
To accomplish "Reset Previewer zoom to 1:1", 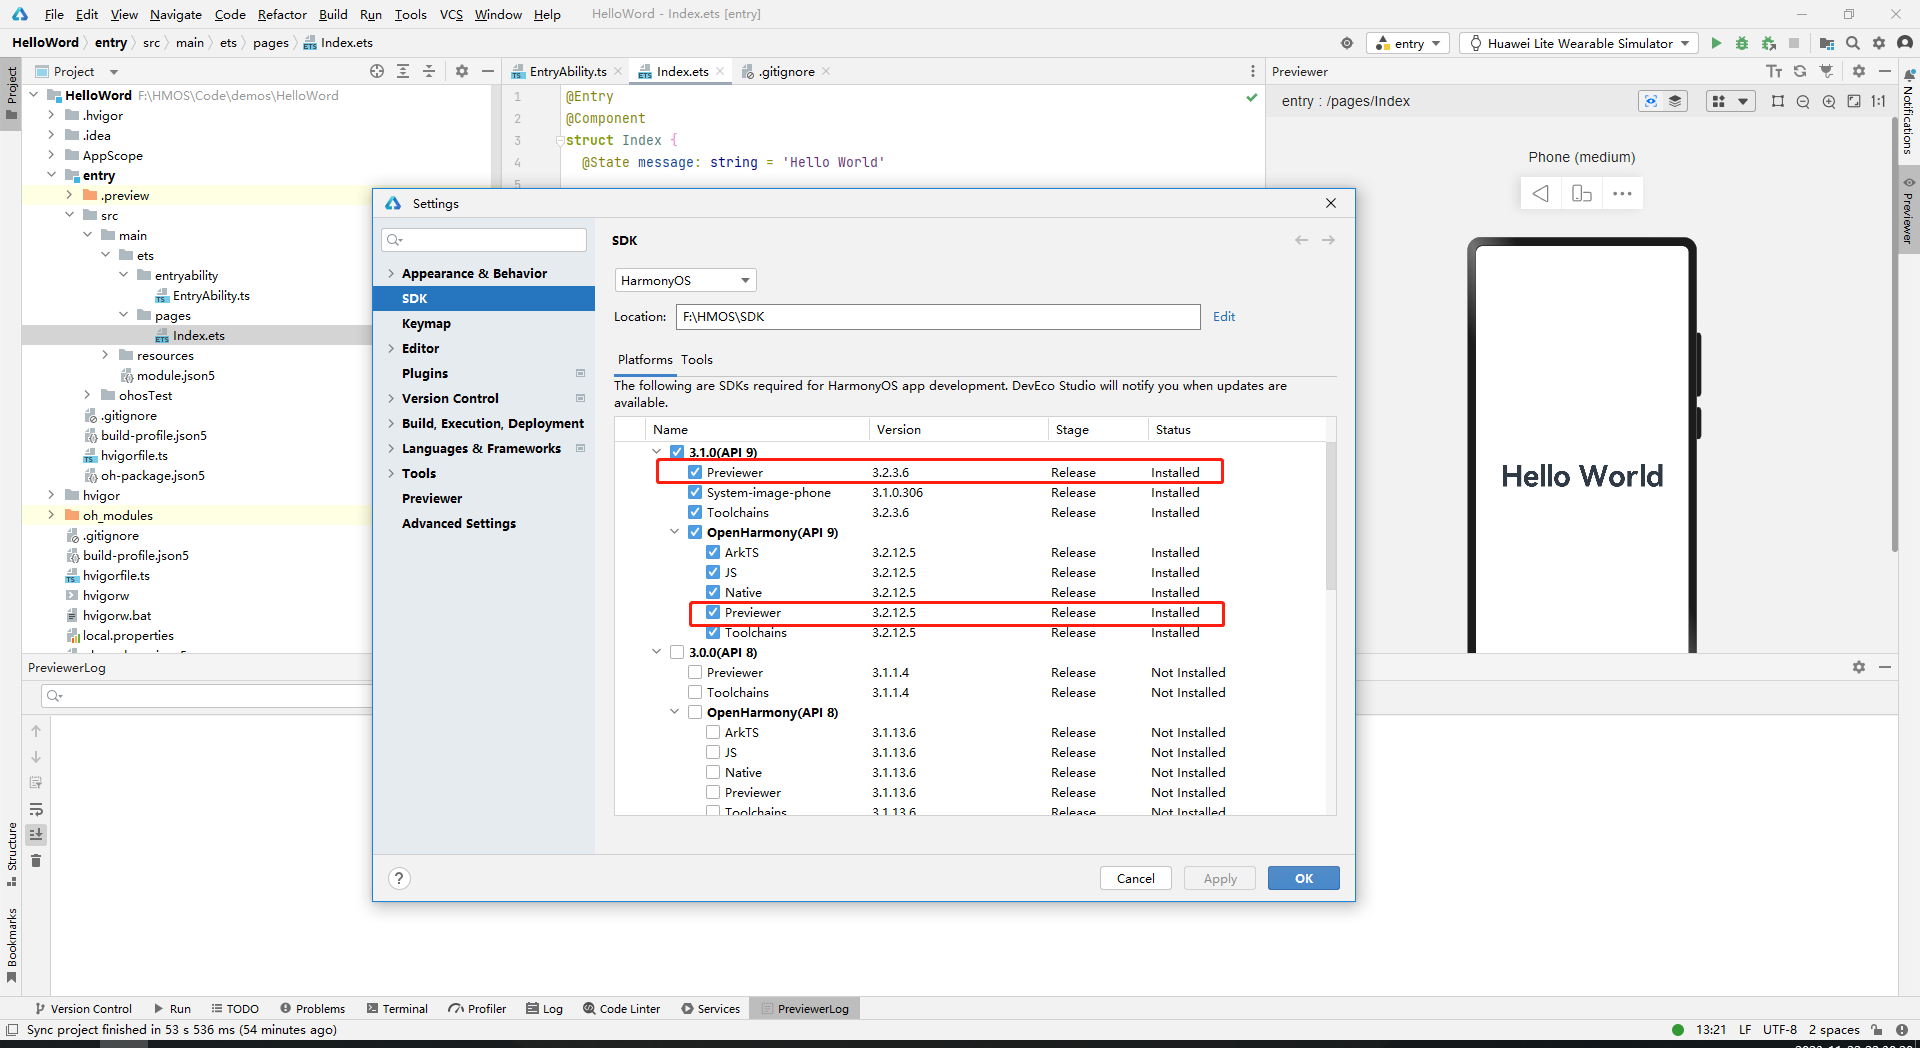I will pyautogui.click(x=1879, y=101).
